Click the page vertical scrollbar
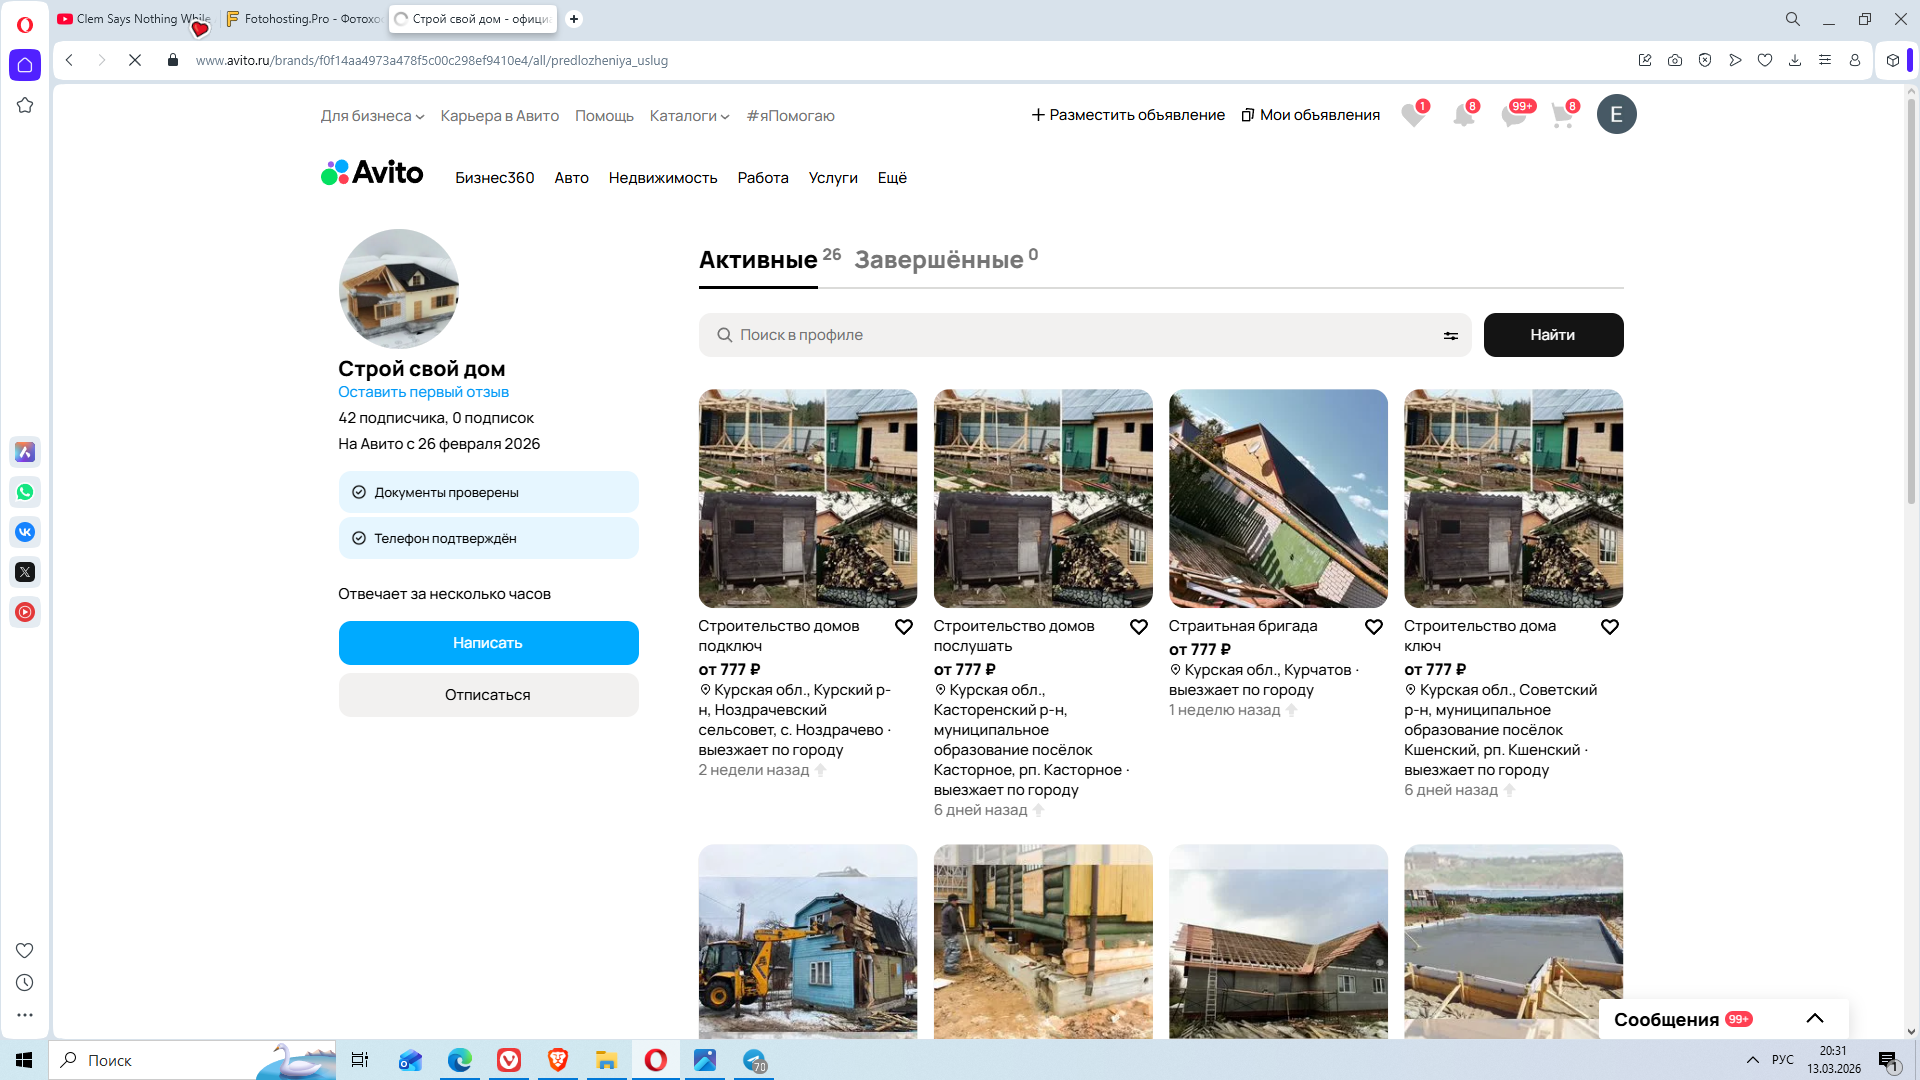The image size is (1920, 1080). tap(1911, 300)
